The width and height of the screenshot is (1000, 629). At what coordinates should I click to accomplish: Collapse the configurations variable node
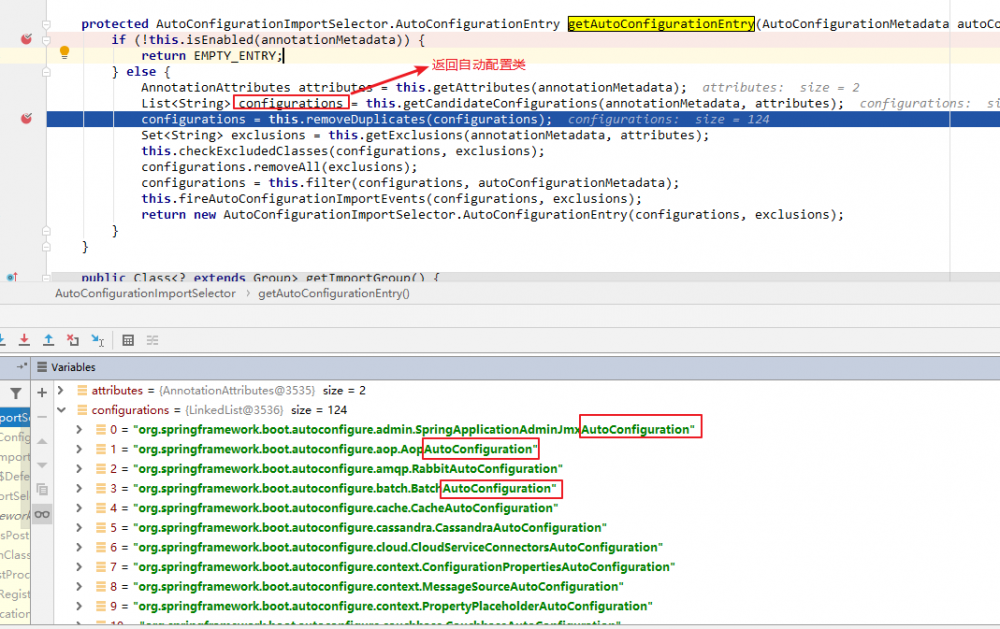coord(62,409)
